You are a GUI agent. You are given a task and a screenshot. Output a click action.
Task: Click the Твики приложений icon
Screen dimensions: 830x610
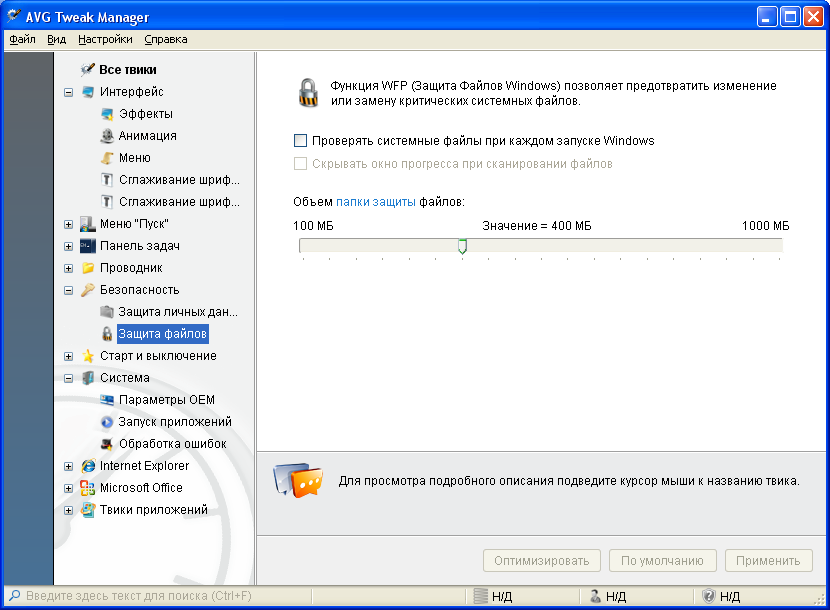pos(88,510)
